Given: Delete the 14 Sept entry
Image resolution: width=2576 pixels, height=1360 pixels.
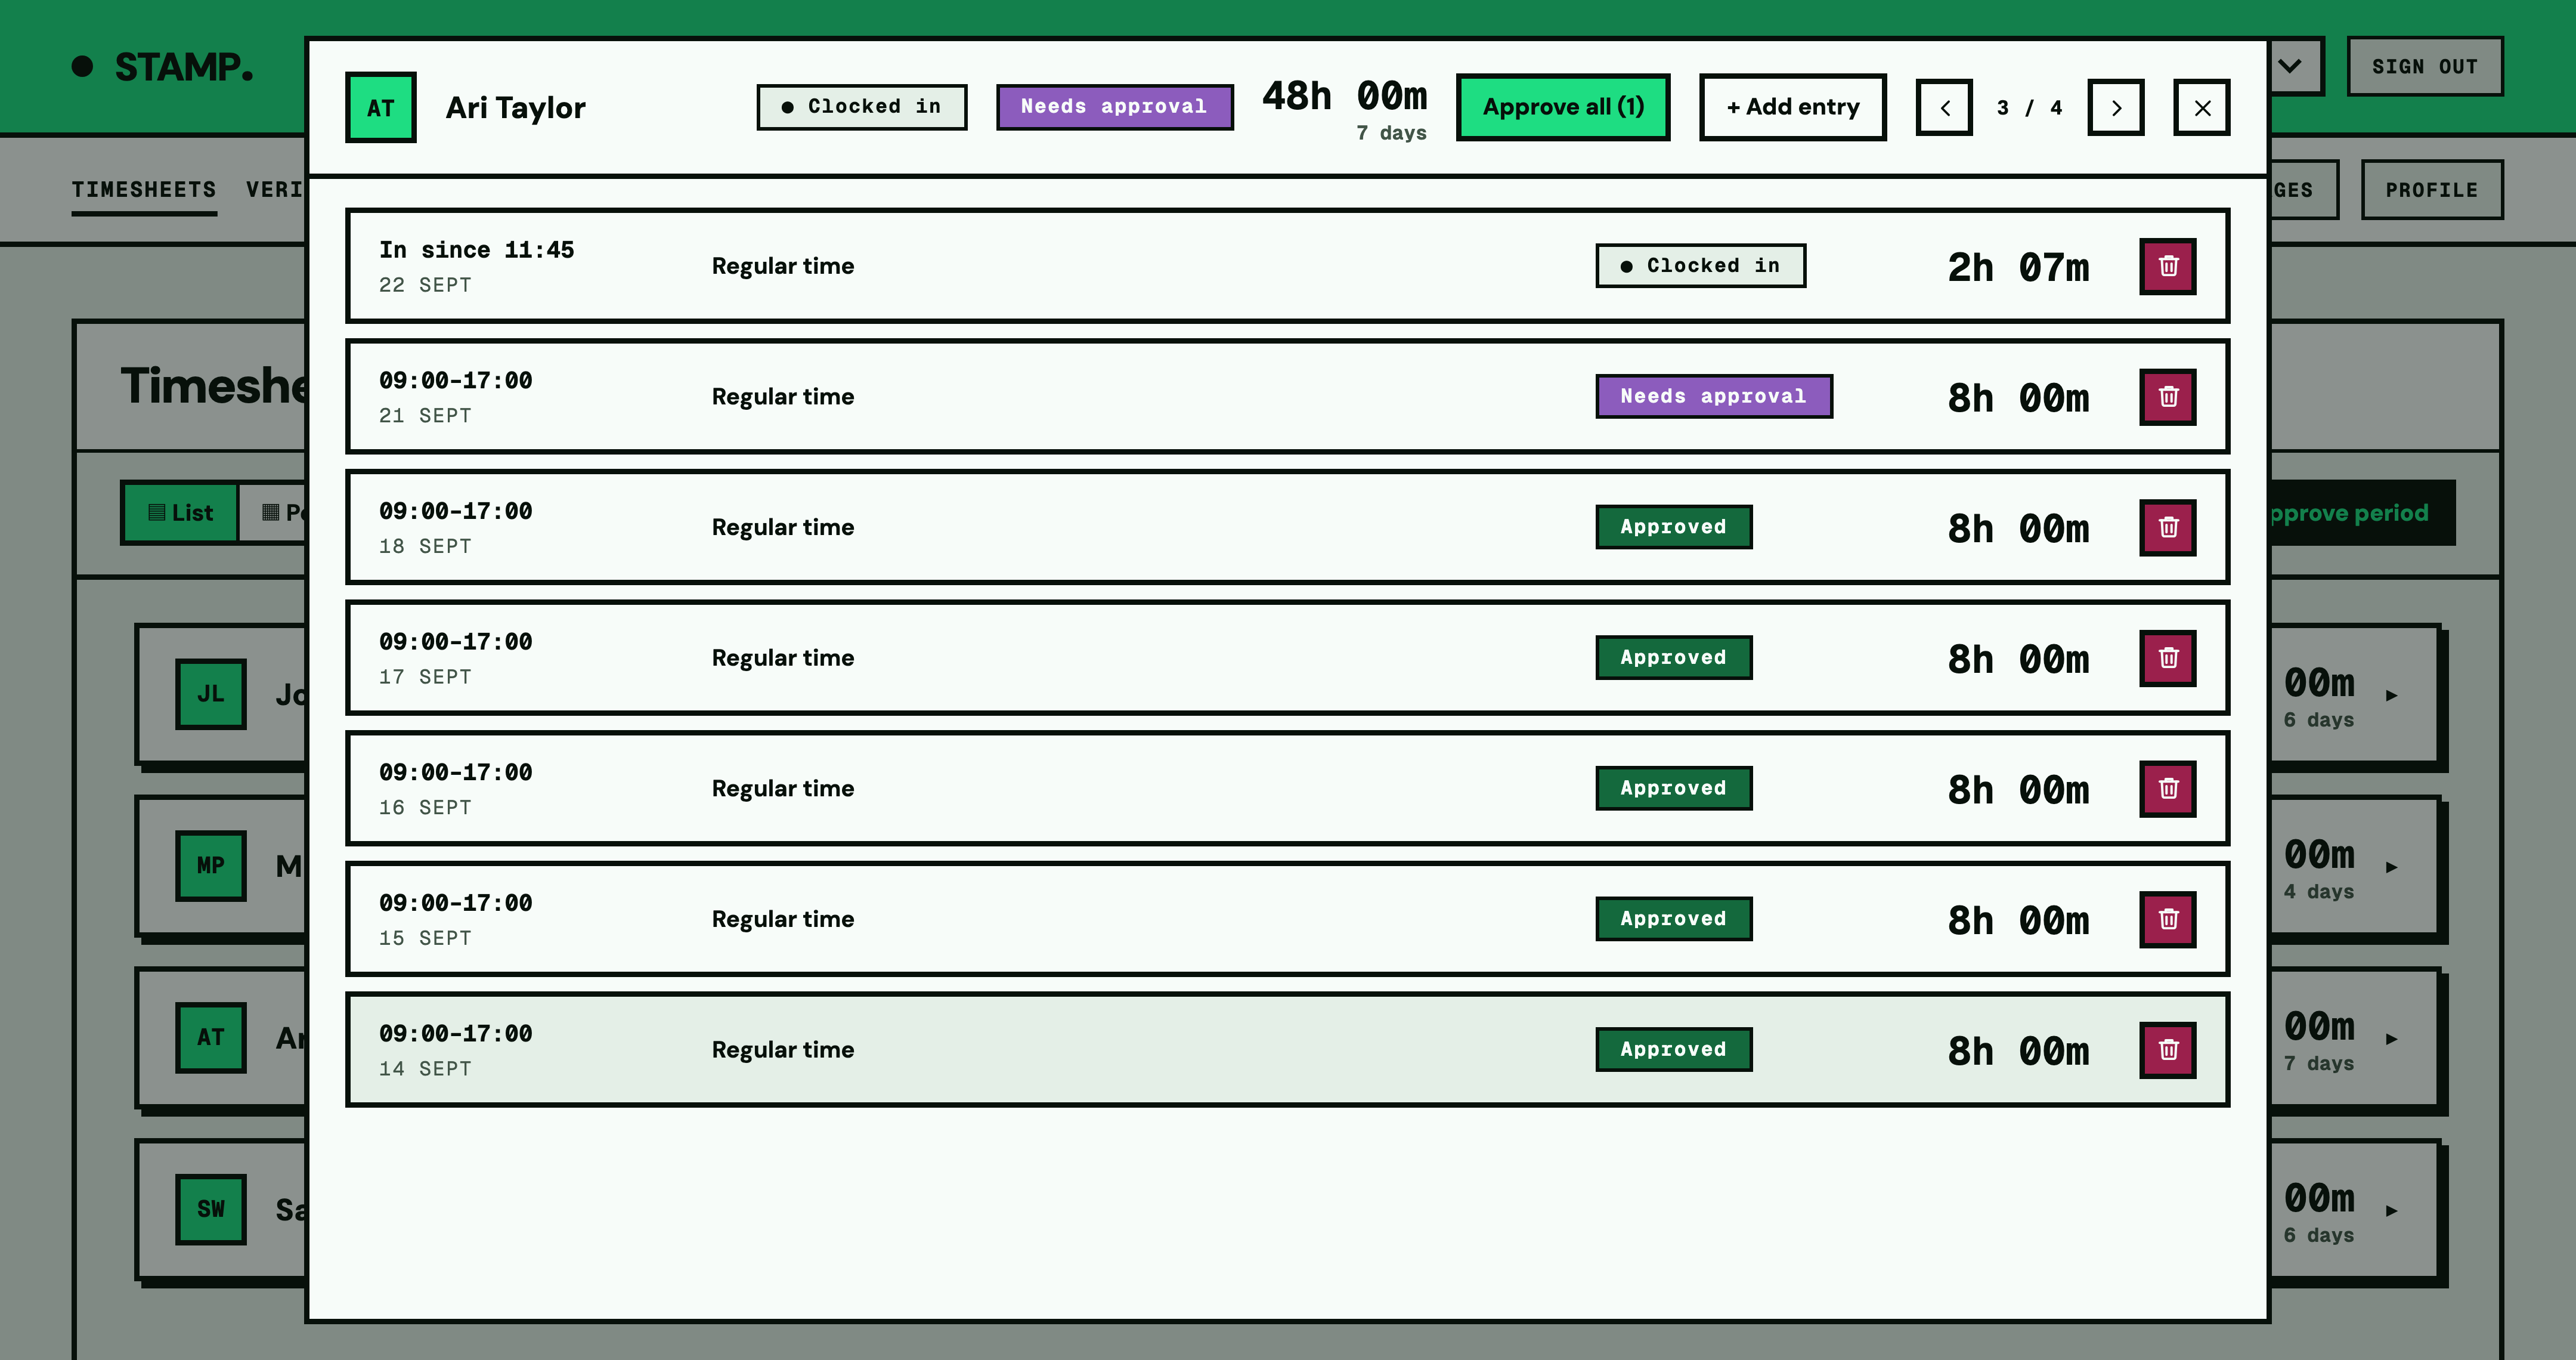Looking at the screenshot, I should (2167, 1050).
